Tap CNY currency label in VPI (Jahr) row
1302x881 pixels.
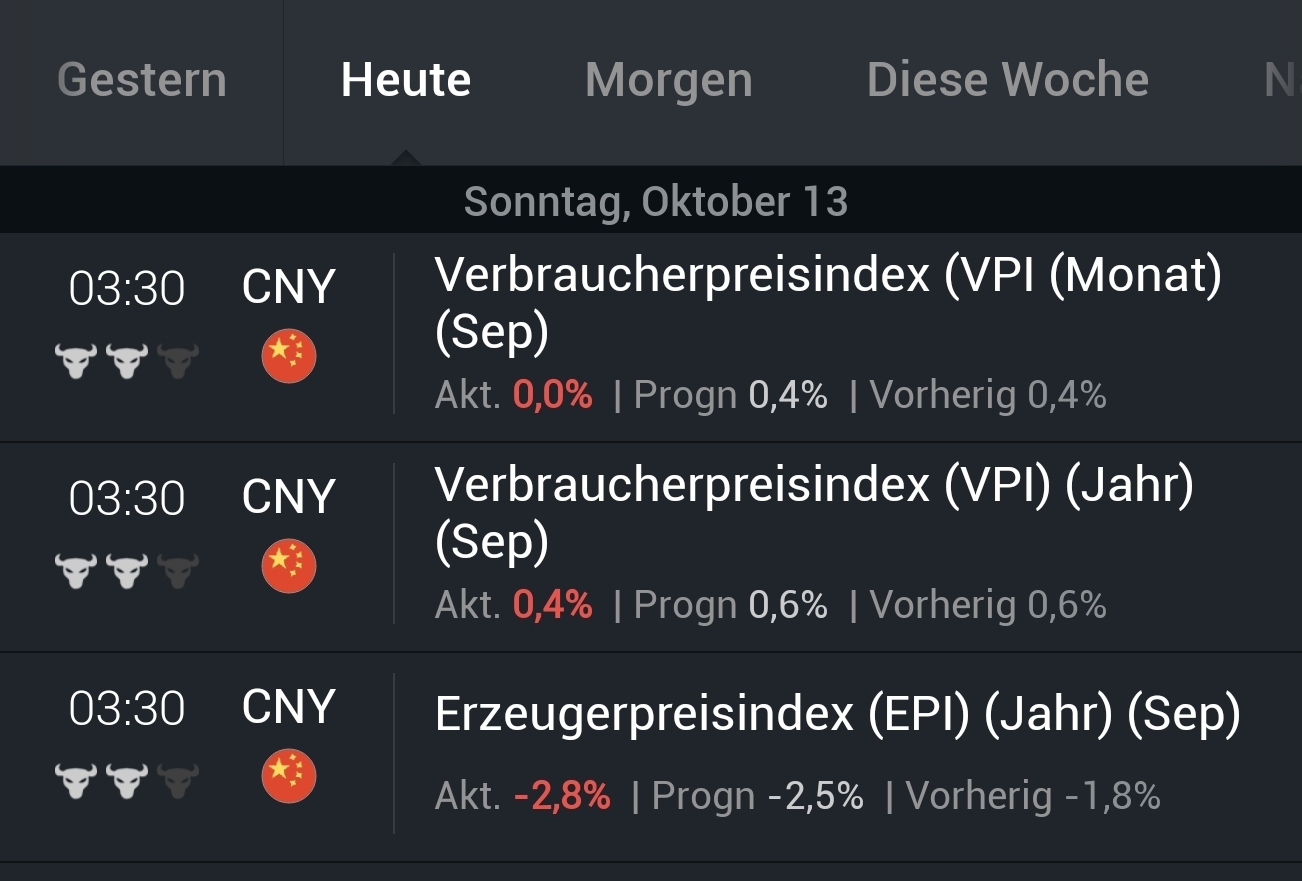(288, 497)
